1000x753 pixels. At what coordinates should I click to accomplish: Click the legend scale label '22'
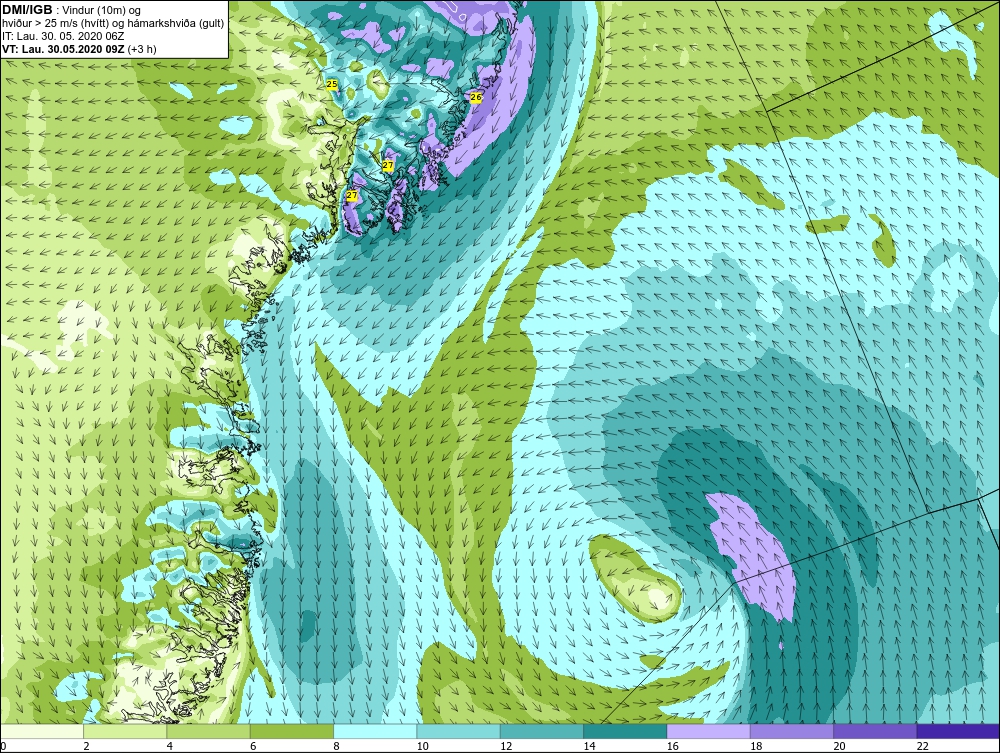tap(922, 746)
